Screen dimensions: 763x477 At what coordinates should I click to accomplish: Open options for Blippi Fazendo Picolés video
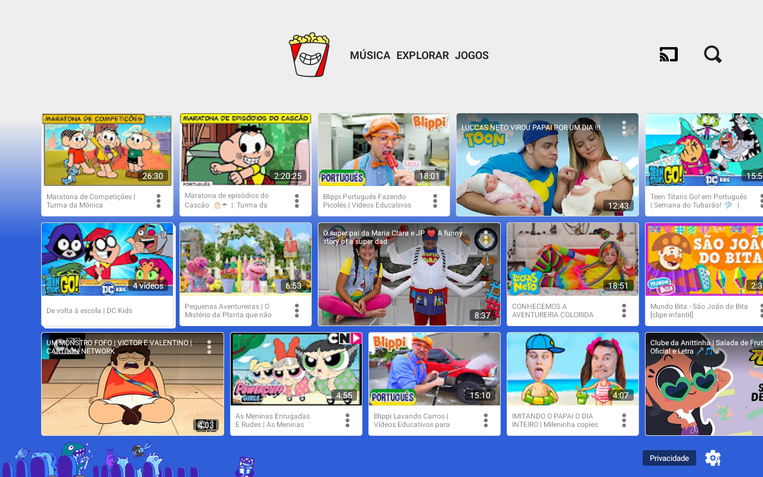click(435, 201)
